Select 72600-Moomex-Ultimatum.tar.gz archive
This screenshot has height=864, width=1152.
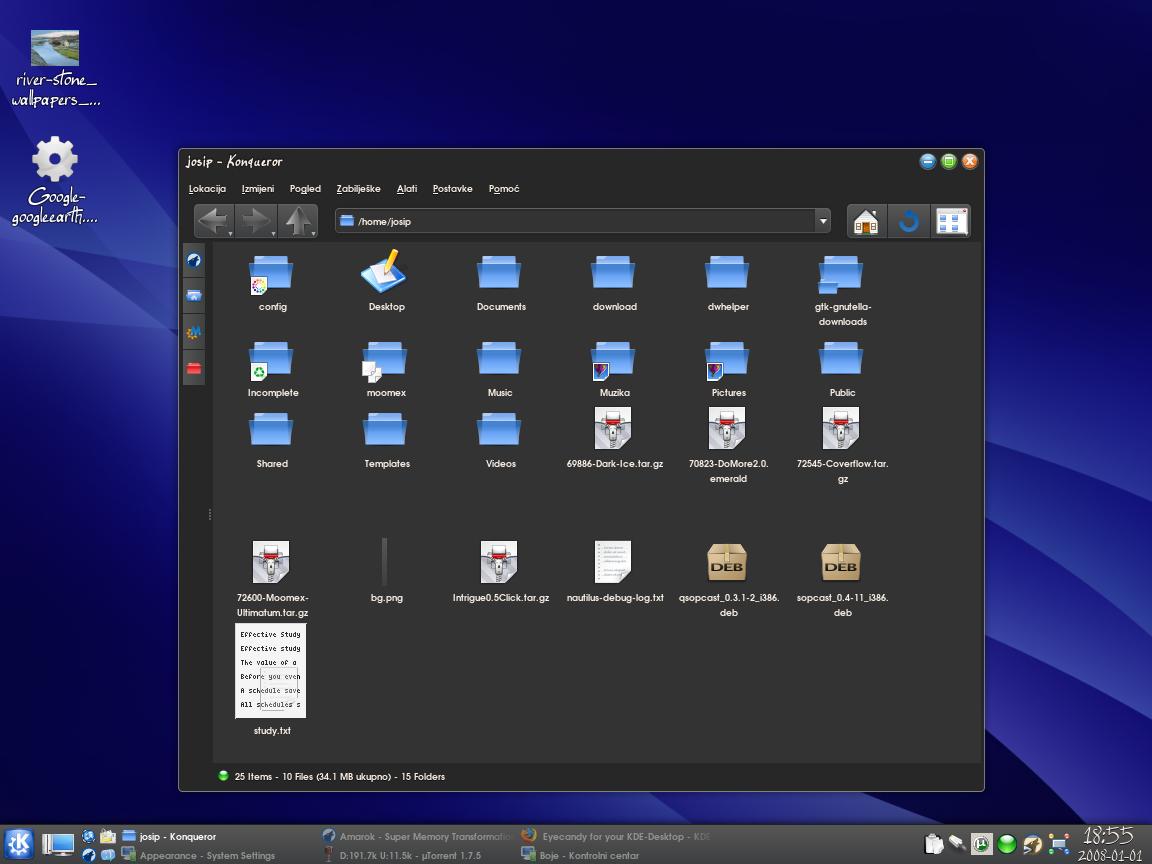(x=272, y=579)
